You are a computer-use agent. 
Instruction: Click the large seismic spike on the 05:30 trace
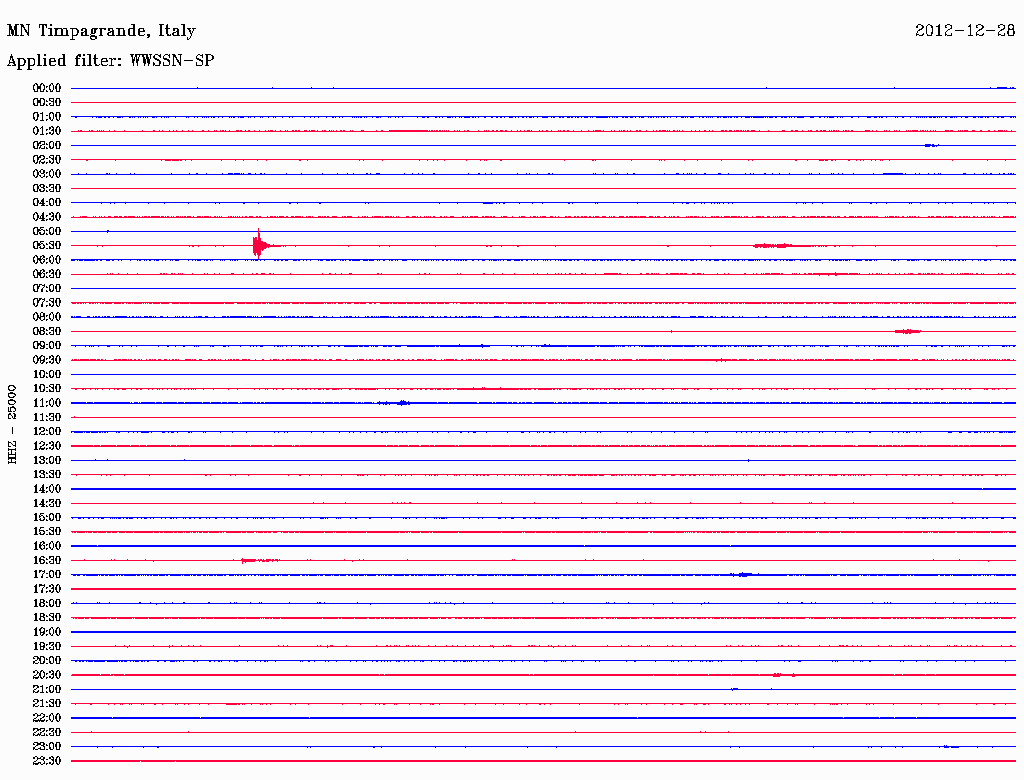pyautogui.click(x=259, y=245)
